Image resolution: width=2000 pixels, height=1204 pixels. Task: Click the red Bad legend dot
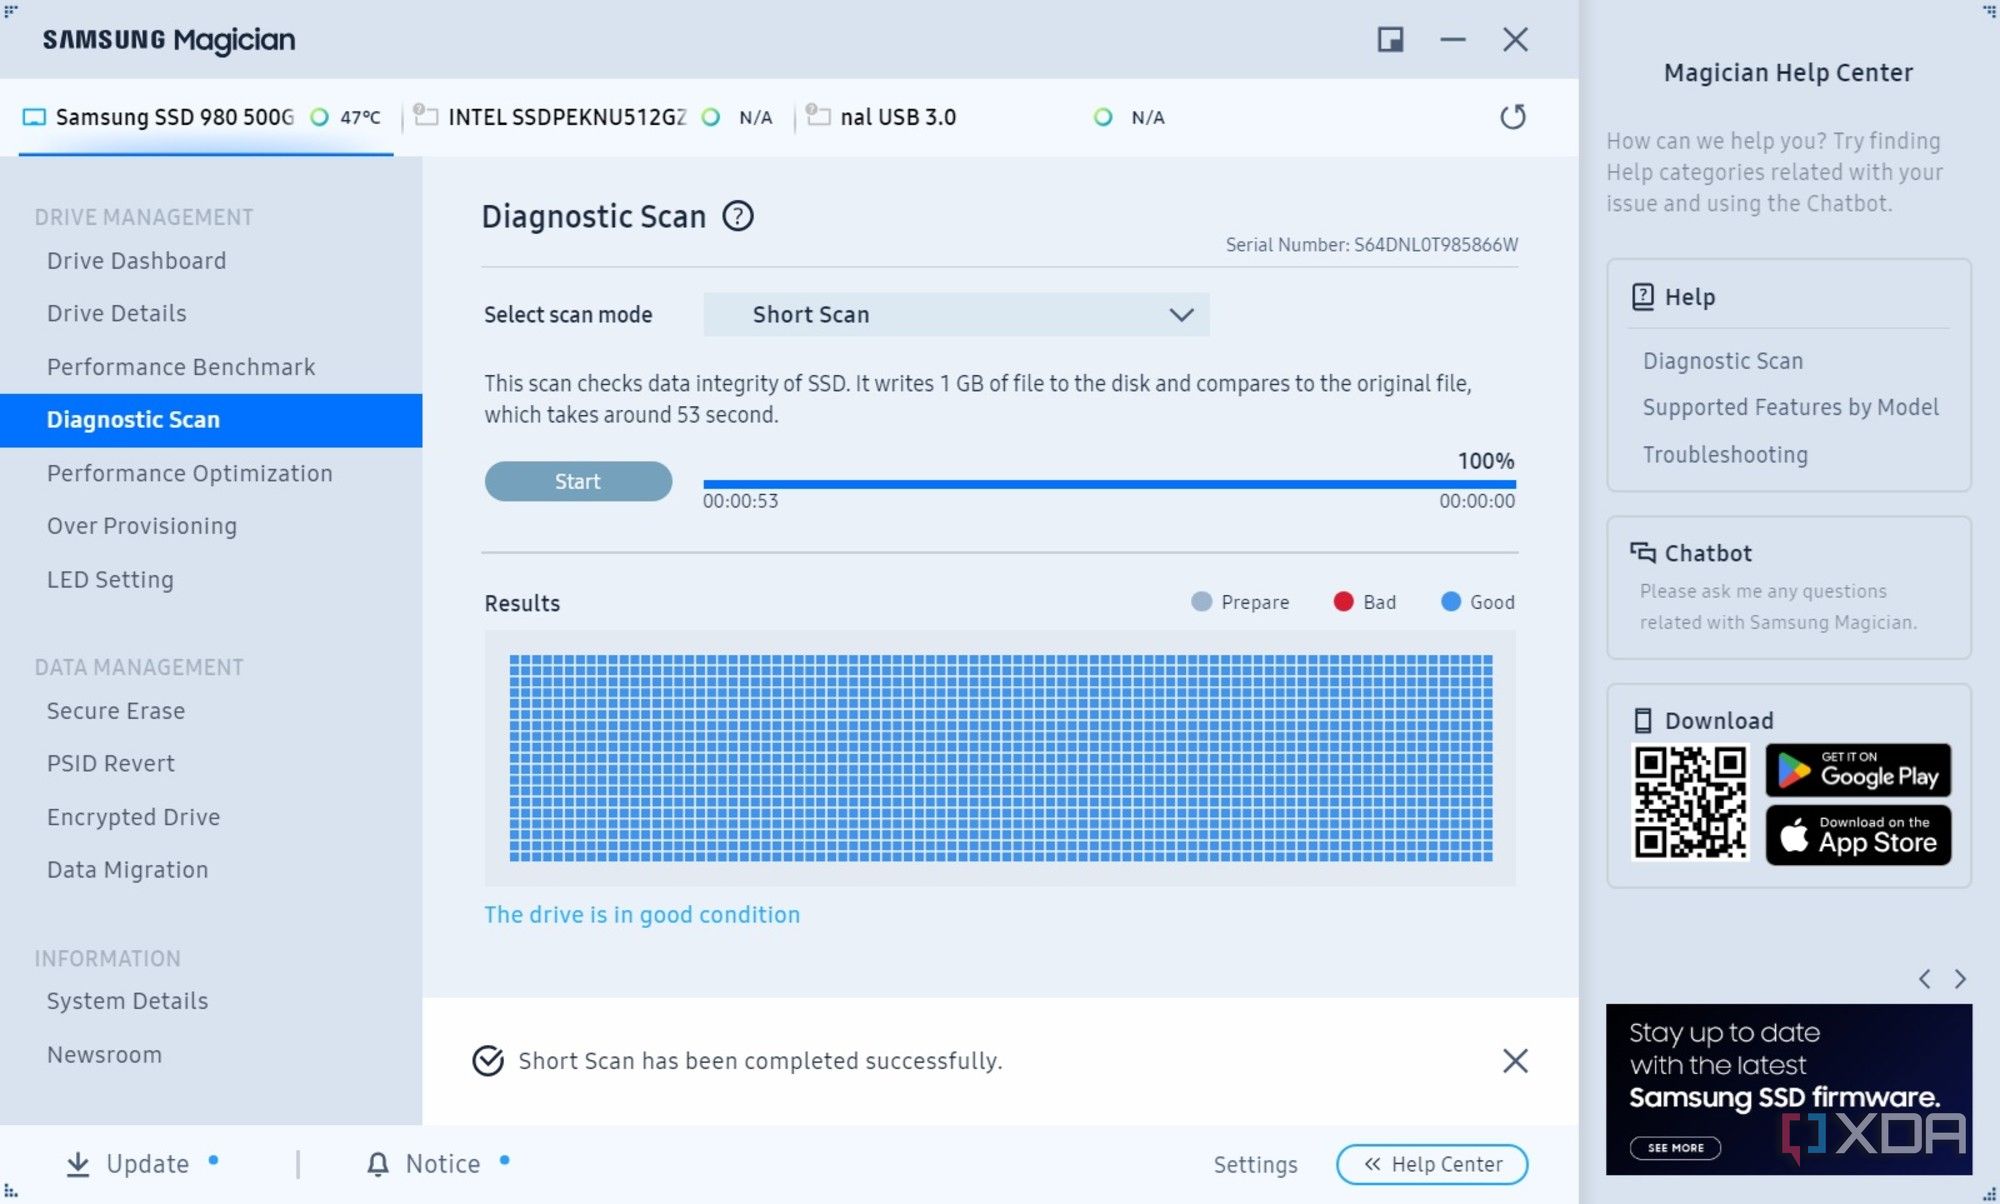point(1343,602)
